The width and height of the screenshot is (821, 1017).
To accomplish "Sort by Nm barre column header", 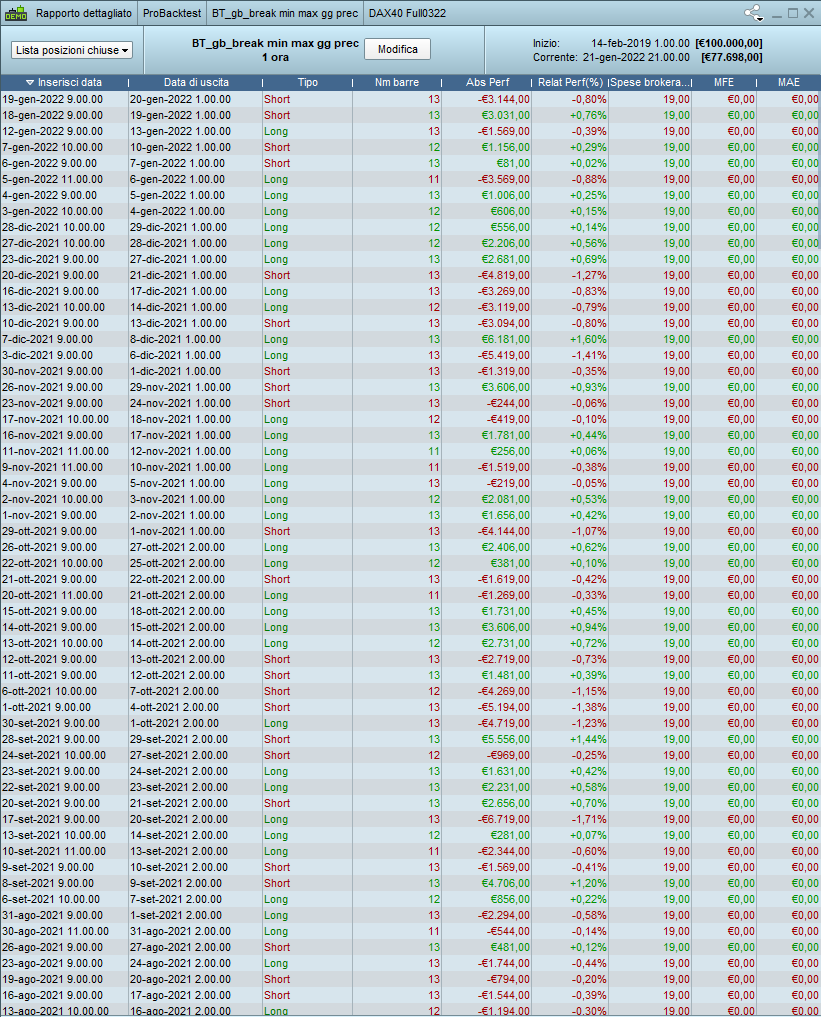I will pos(397,82).
